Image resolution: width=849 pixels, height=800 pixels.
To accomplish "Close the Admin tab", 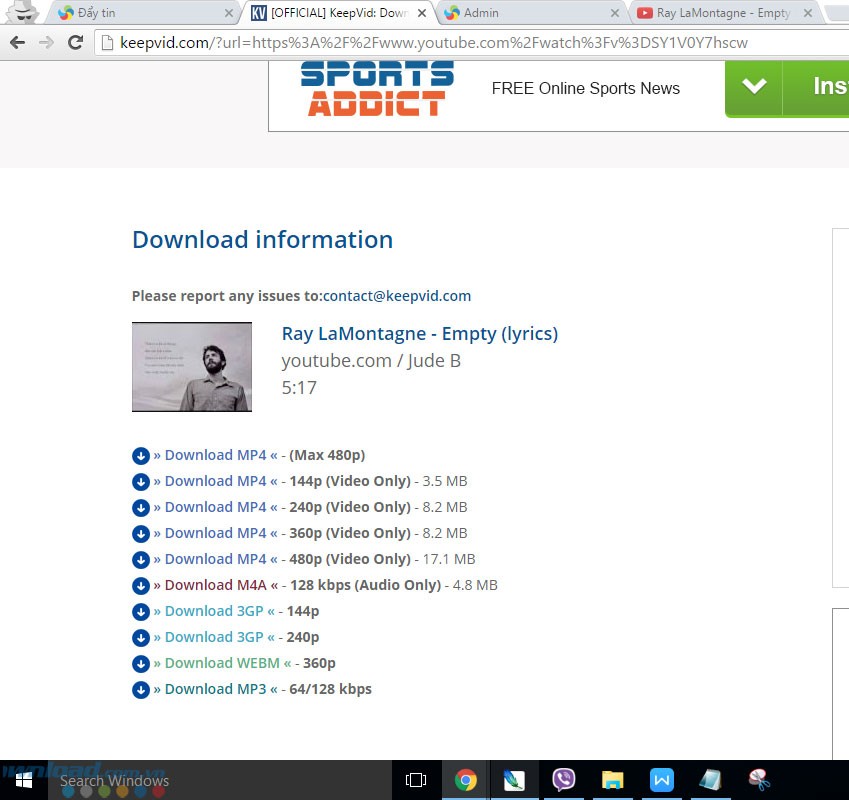I will tap(615, 13).
